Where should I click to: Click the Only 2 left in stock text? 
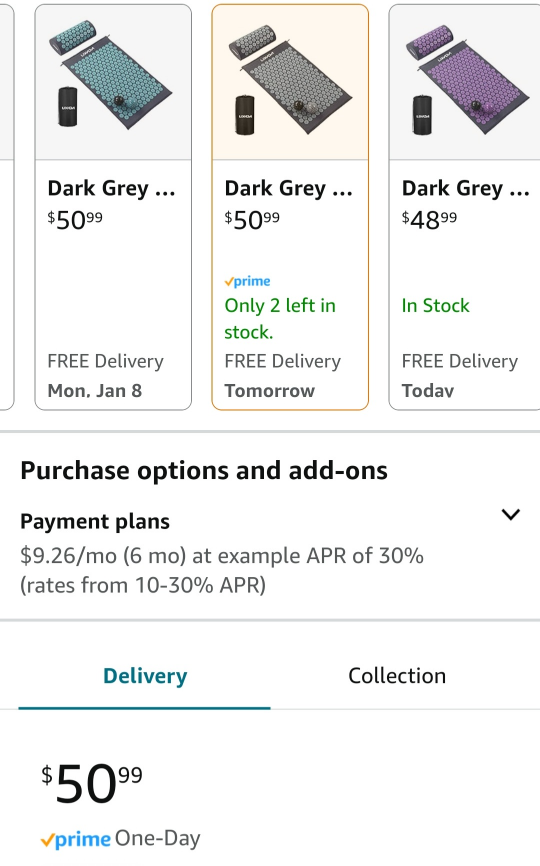280,319
